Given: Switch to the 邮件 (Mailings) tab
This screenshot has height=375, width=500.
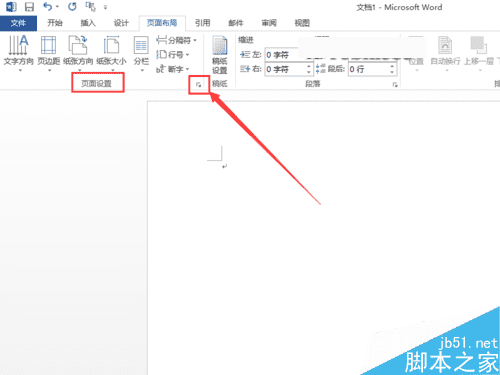Looking at the screenshot, I should (x=236, y=23).
